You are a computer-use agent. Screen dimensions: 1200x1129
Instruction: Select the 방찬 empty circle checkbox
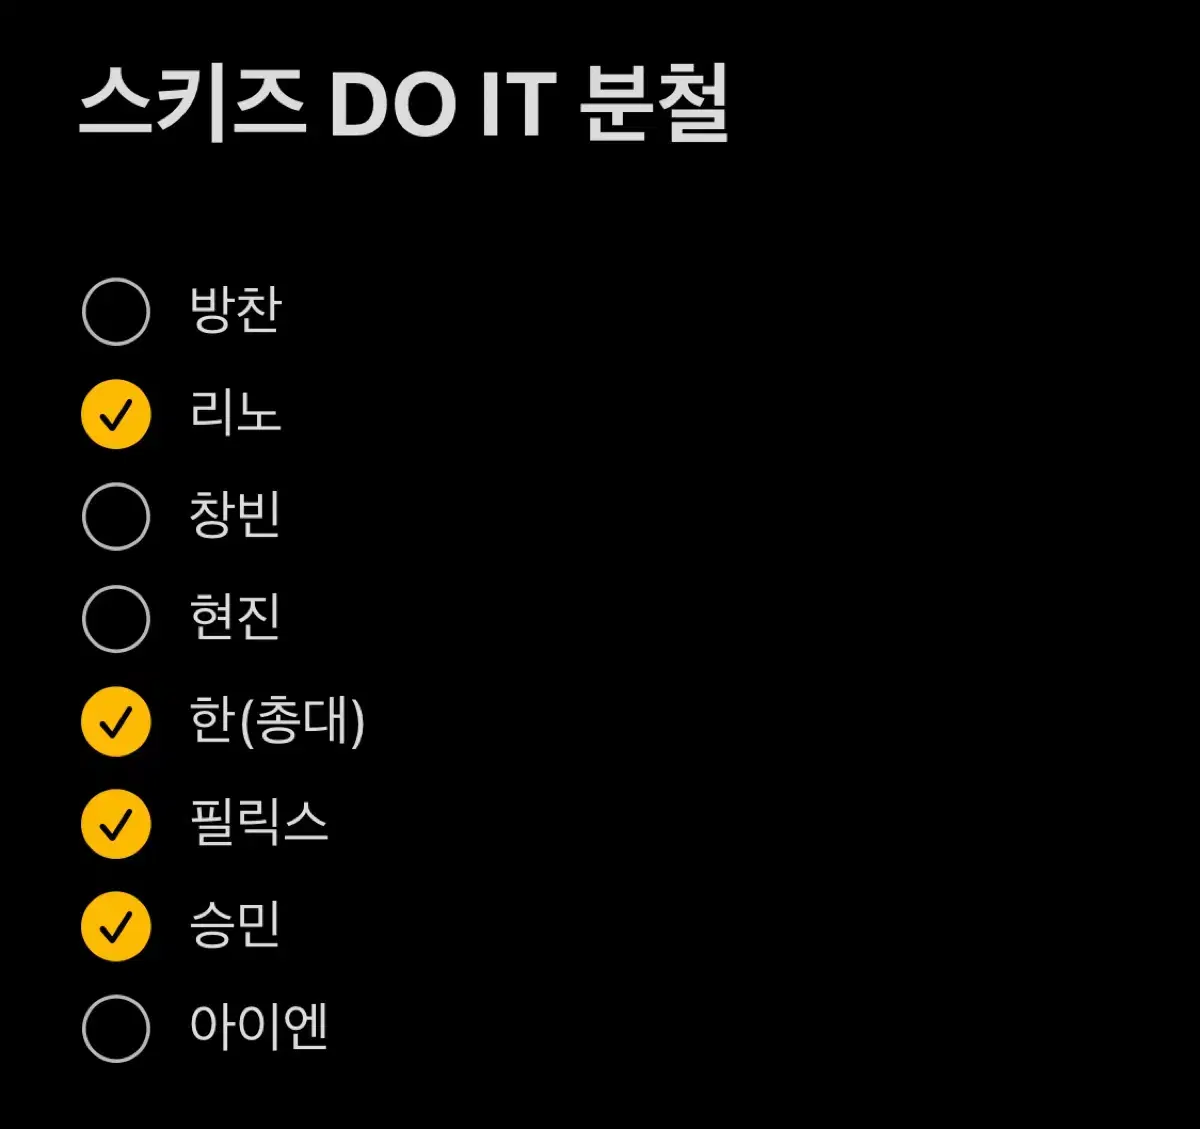(116, 311)
